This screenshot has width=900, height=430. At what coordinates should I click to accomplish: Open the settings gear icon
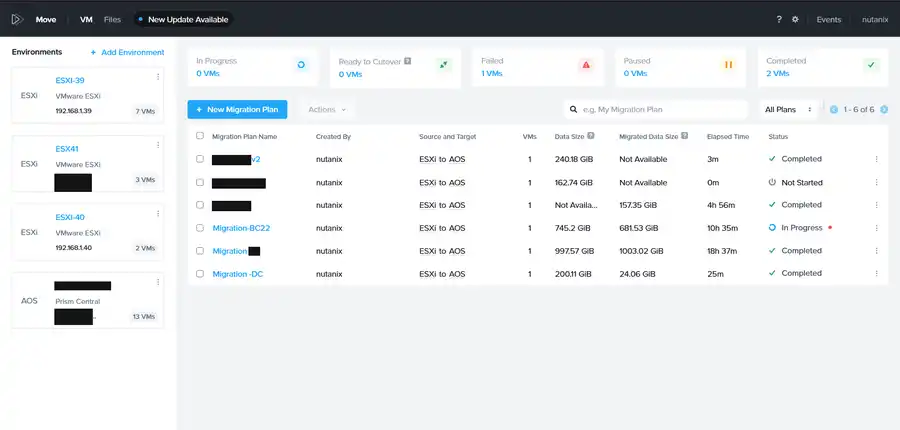point(795,20)
